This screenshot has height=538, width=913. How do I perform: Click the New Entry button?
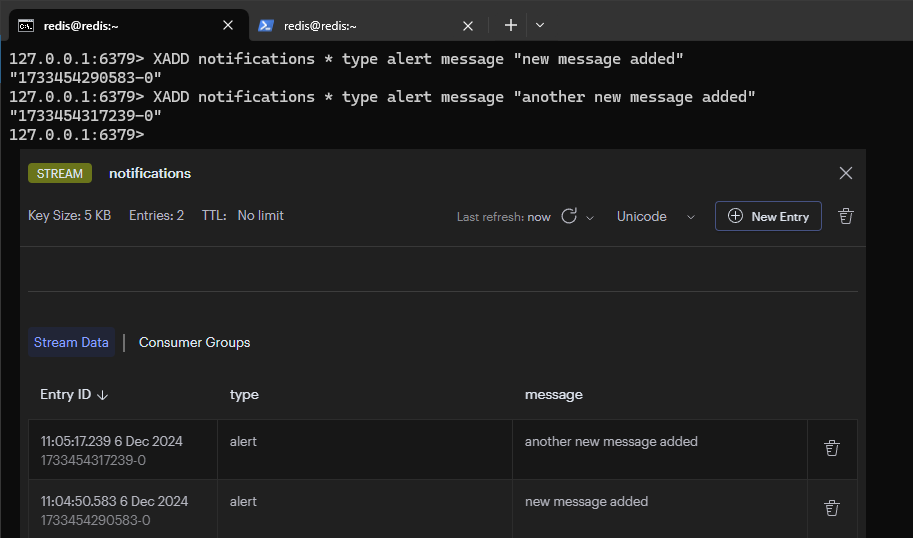[768, 216]
